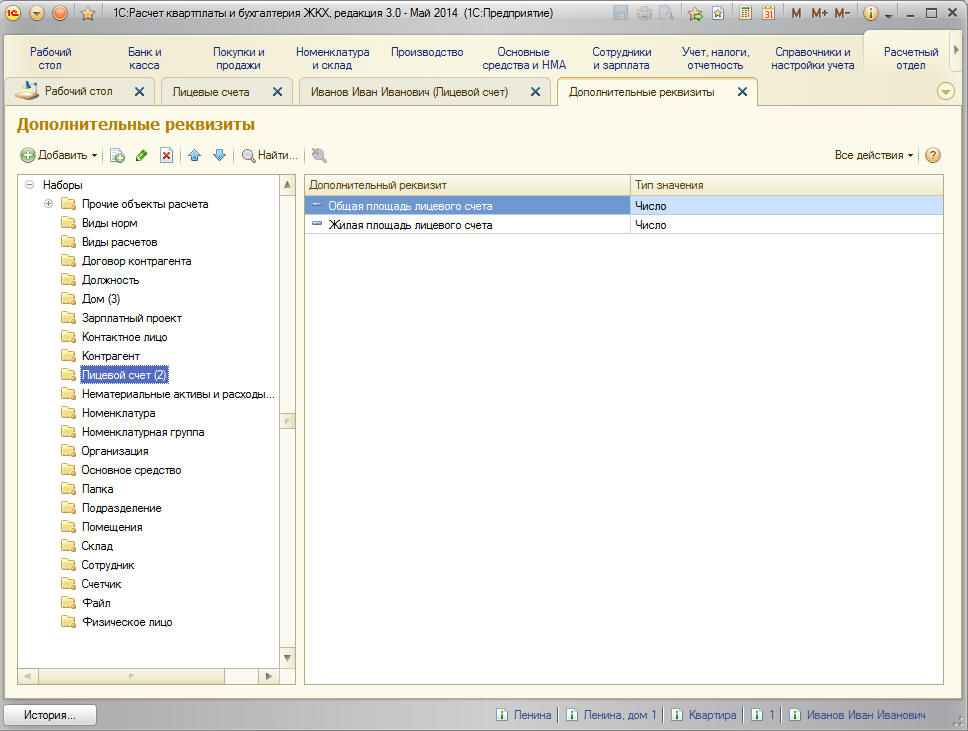968x731 pixels.
Task: Open the Расчетный отдел section
Action: [911, 59]
